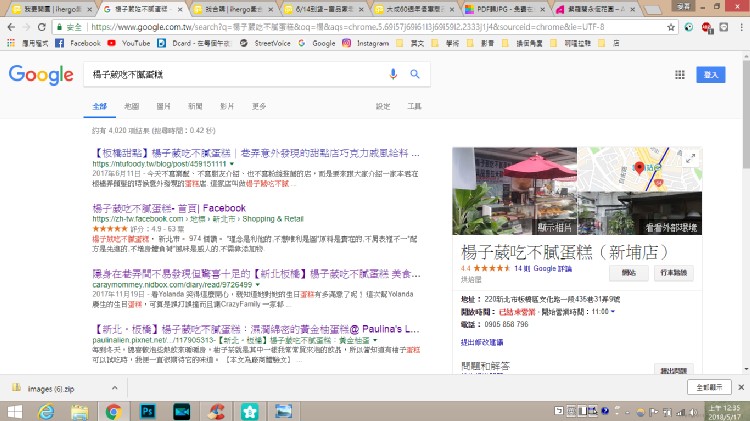Click the map thumbnail with red pin
The height and width of the screenshot is (421, 750).
tap(640, 169)
